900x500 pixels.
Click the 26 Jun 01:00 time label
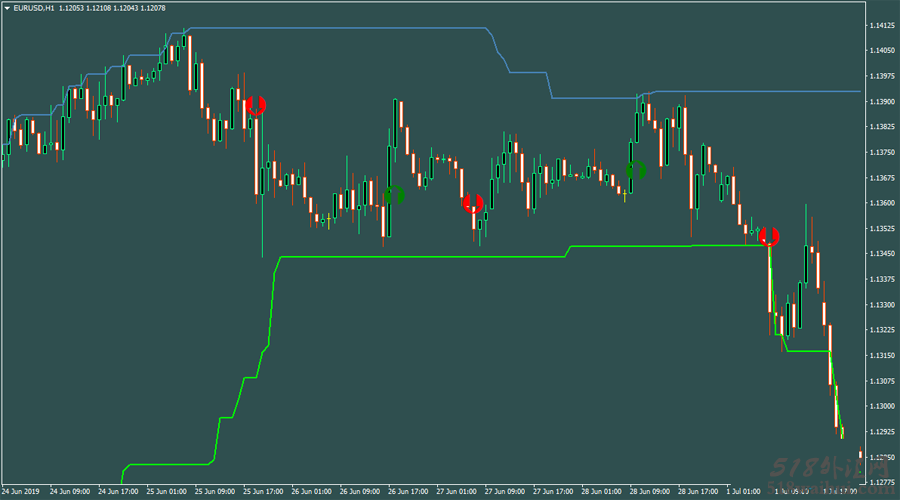coord(311,491)
